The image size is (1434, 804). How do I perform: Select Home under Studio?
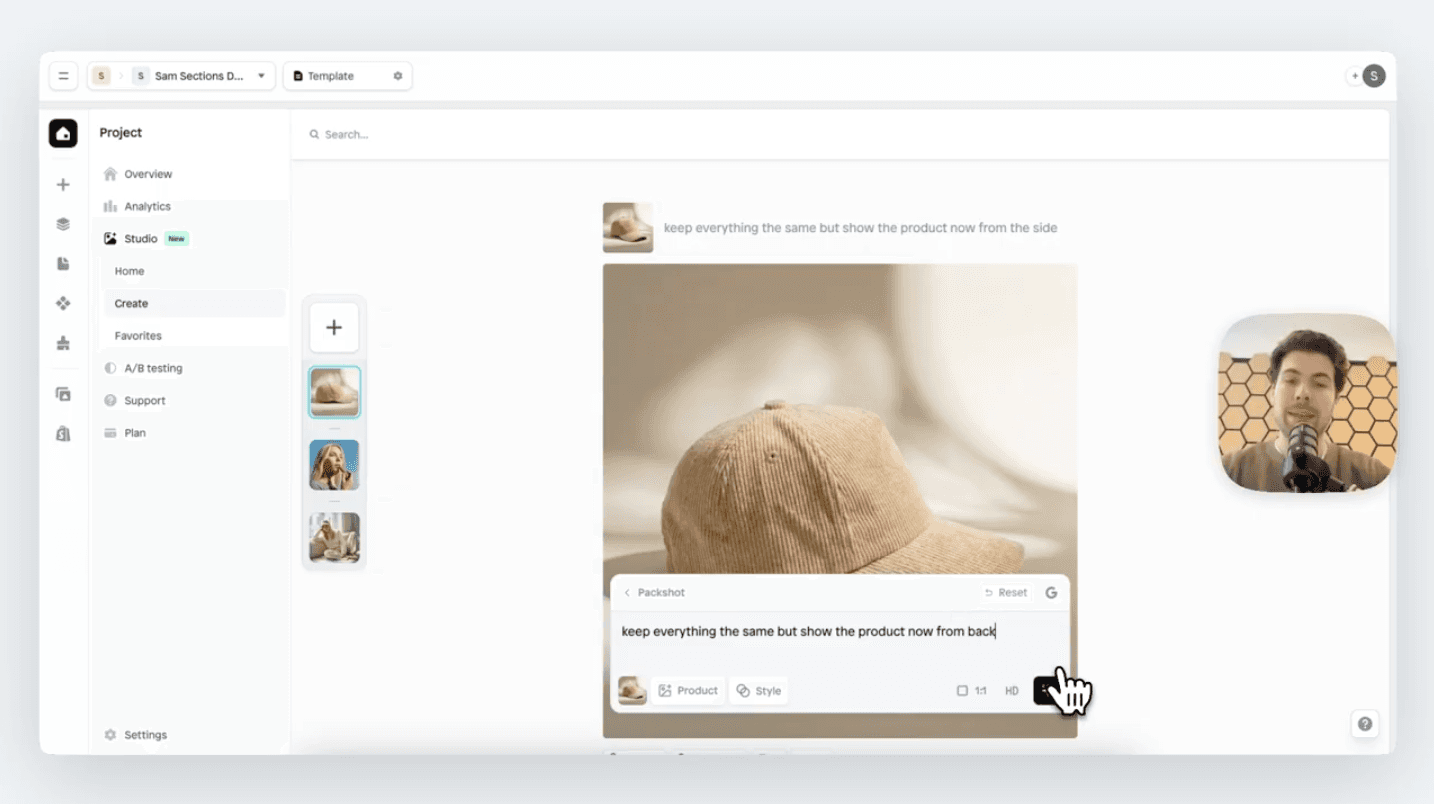[129, 271]
